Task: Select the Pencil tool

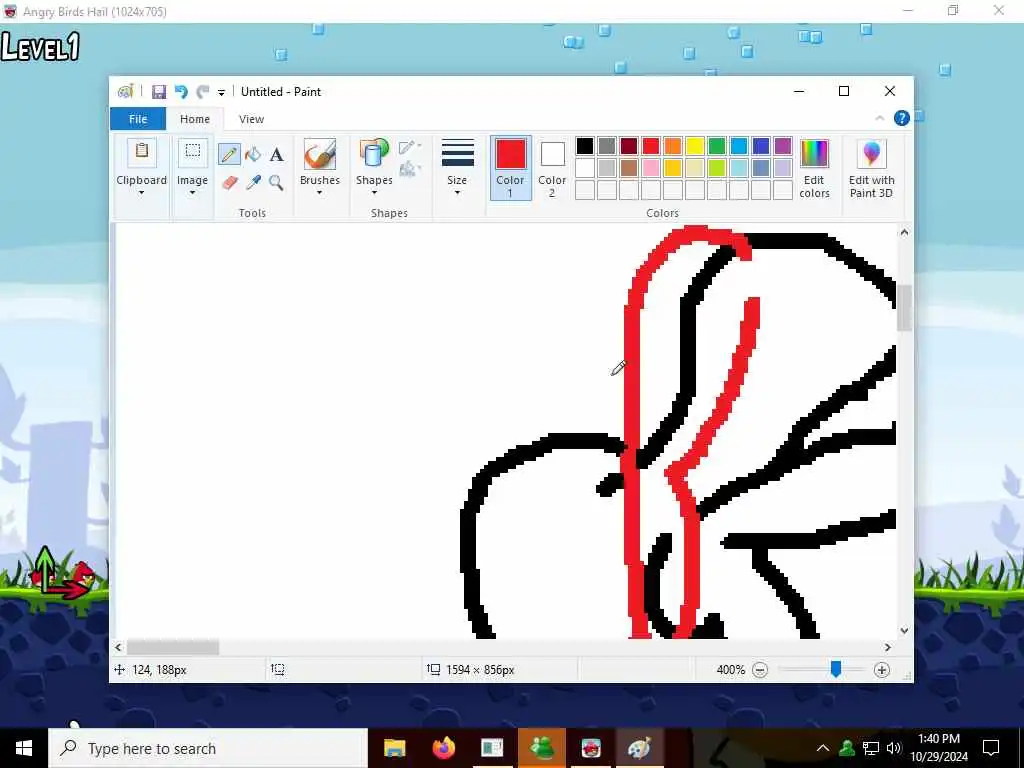Action: [x=229, y=155]
